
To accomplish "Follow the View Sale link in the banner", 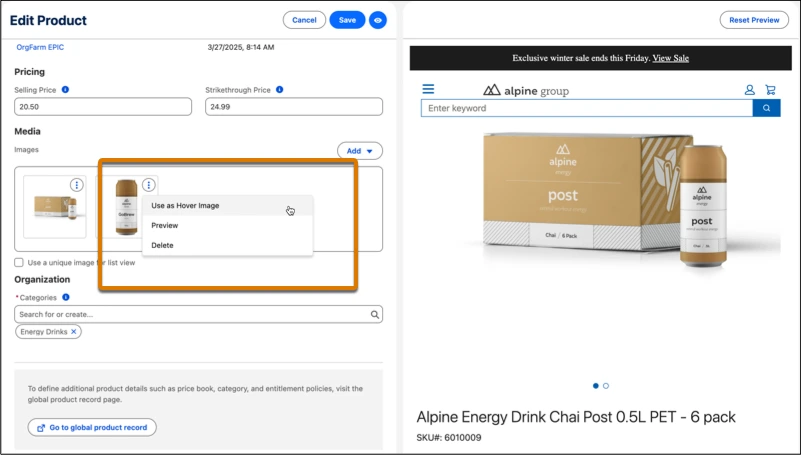I will coord(670,58).
